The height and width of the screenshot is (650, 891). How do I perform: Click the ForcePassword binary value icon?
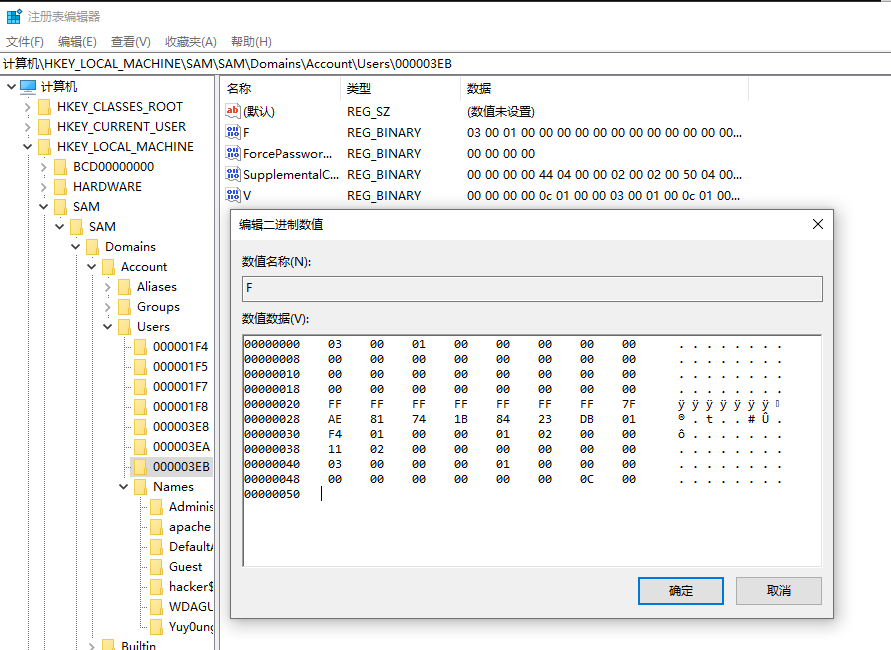pyautogui.click(x=233, y=154)
